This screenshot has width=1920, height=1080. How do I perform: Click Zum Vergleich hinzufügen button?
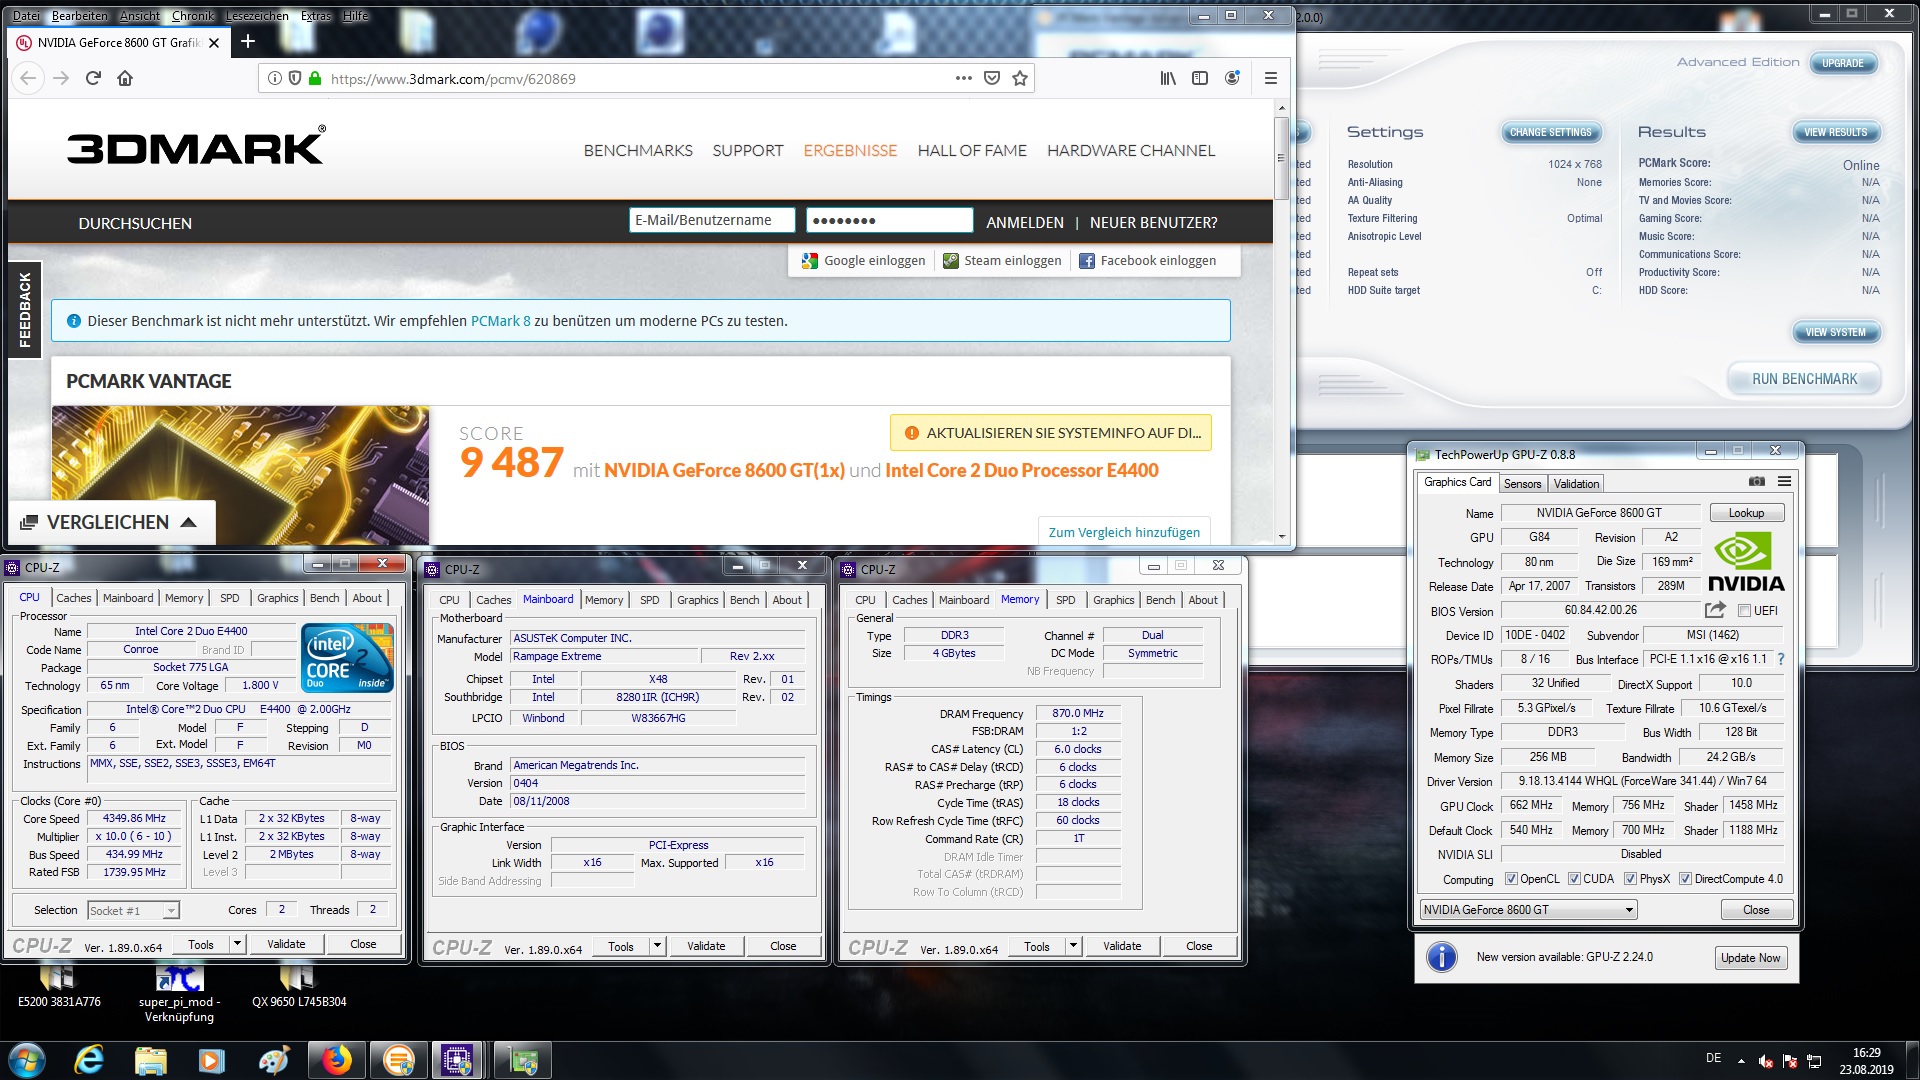click(1124, 532)
